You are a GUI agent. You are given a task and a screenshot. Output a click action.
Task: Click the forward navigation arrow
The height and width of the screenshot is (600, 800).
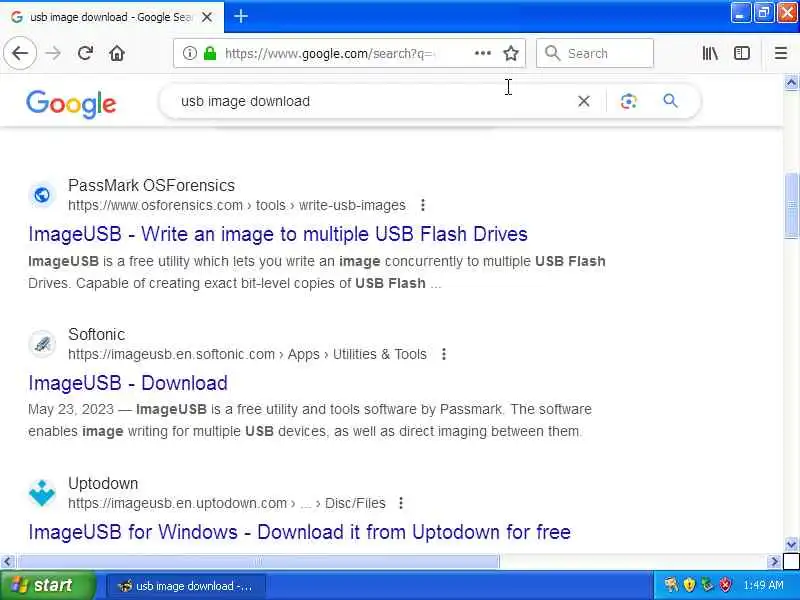pos(53,53)
